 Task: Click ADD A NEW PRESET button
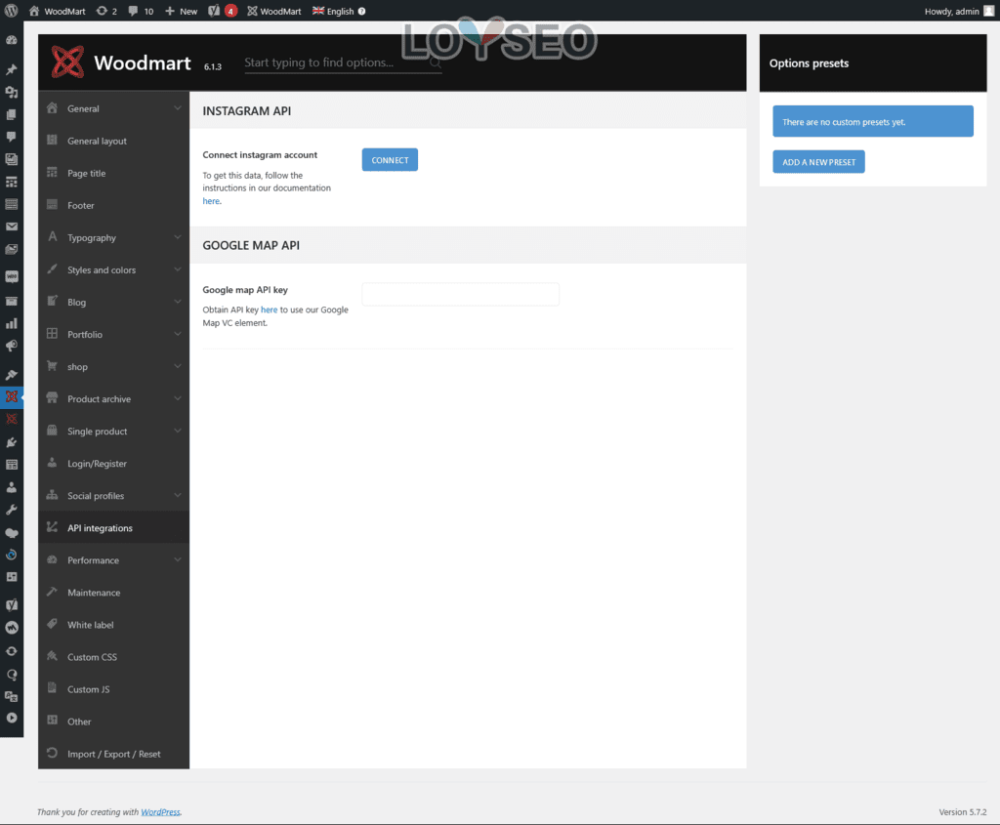coord(819,162)
